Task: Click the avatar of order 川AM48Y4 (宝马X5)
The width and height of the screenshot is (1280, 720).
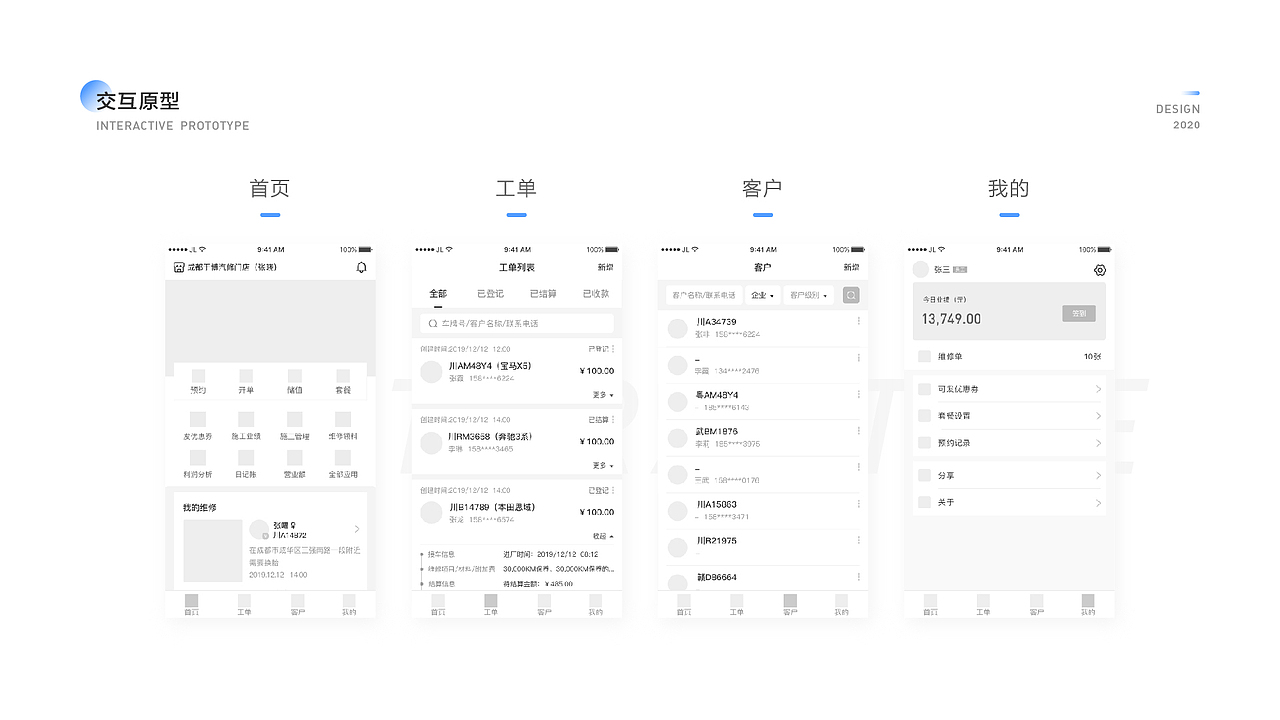Action: 431,372
